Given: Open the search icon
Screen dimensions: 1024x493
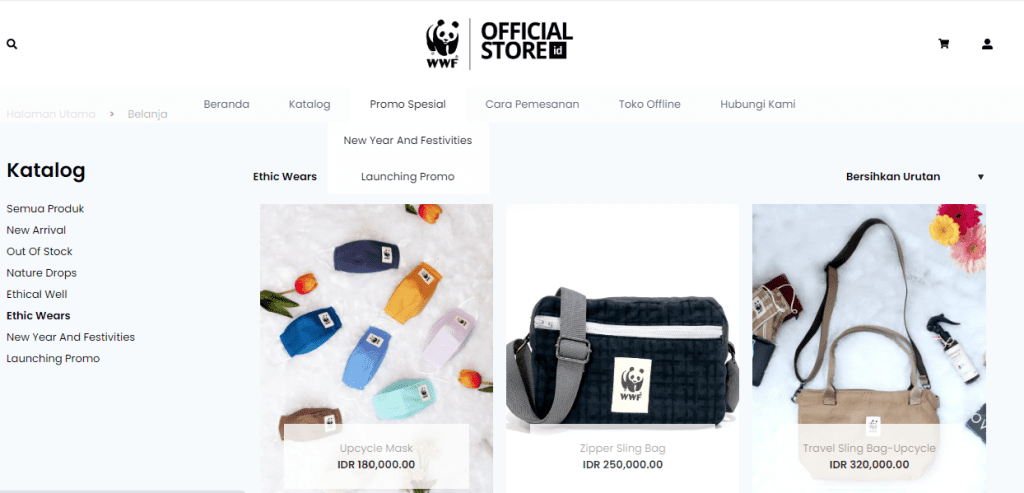Looking at the screenshot, I should click(x=12, y=44).
